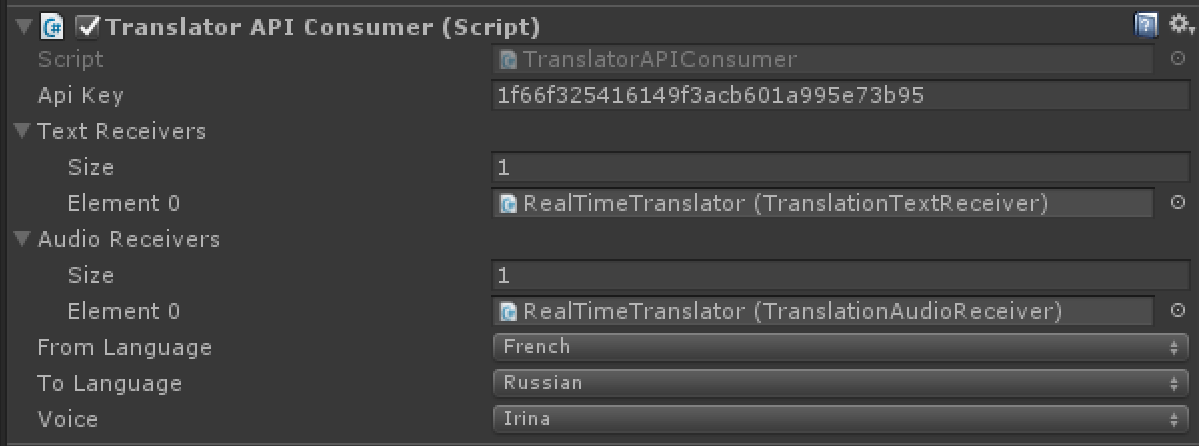Click into the Api Key text field
This screenshot has height=446, width=1199.
(840, 96)
